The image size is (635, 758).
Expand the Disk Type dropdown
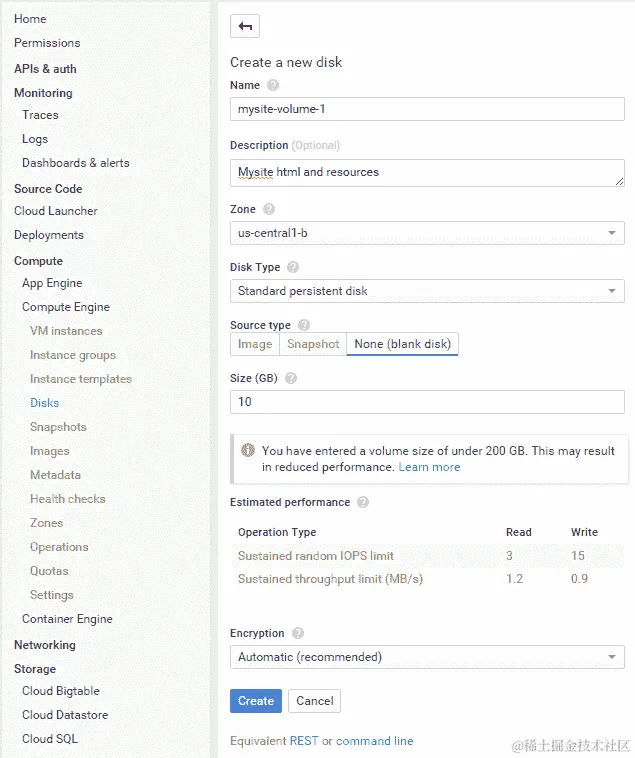click(427, 291)
